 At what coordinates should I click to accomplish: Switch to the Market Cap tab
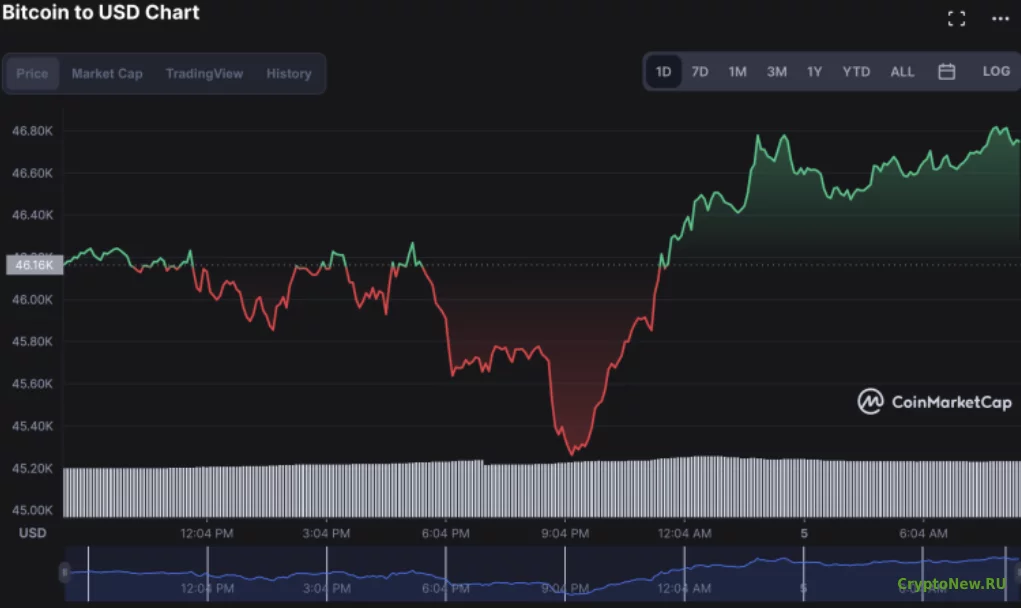[x=107, y=74]
